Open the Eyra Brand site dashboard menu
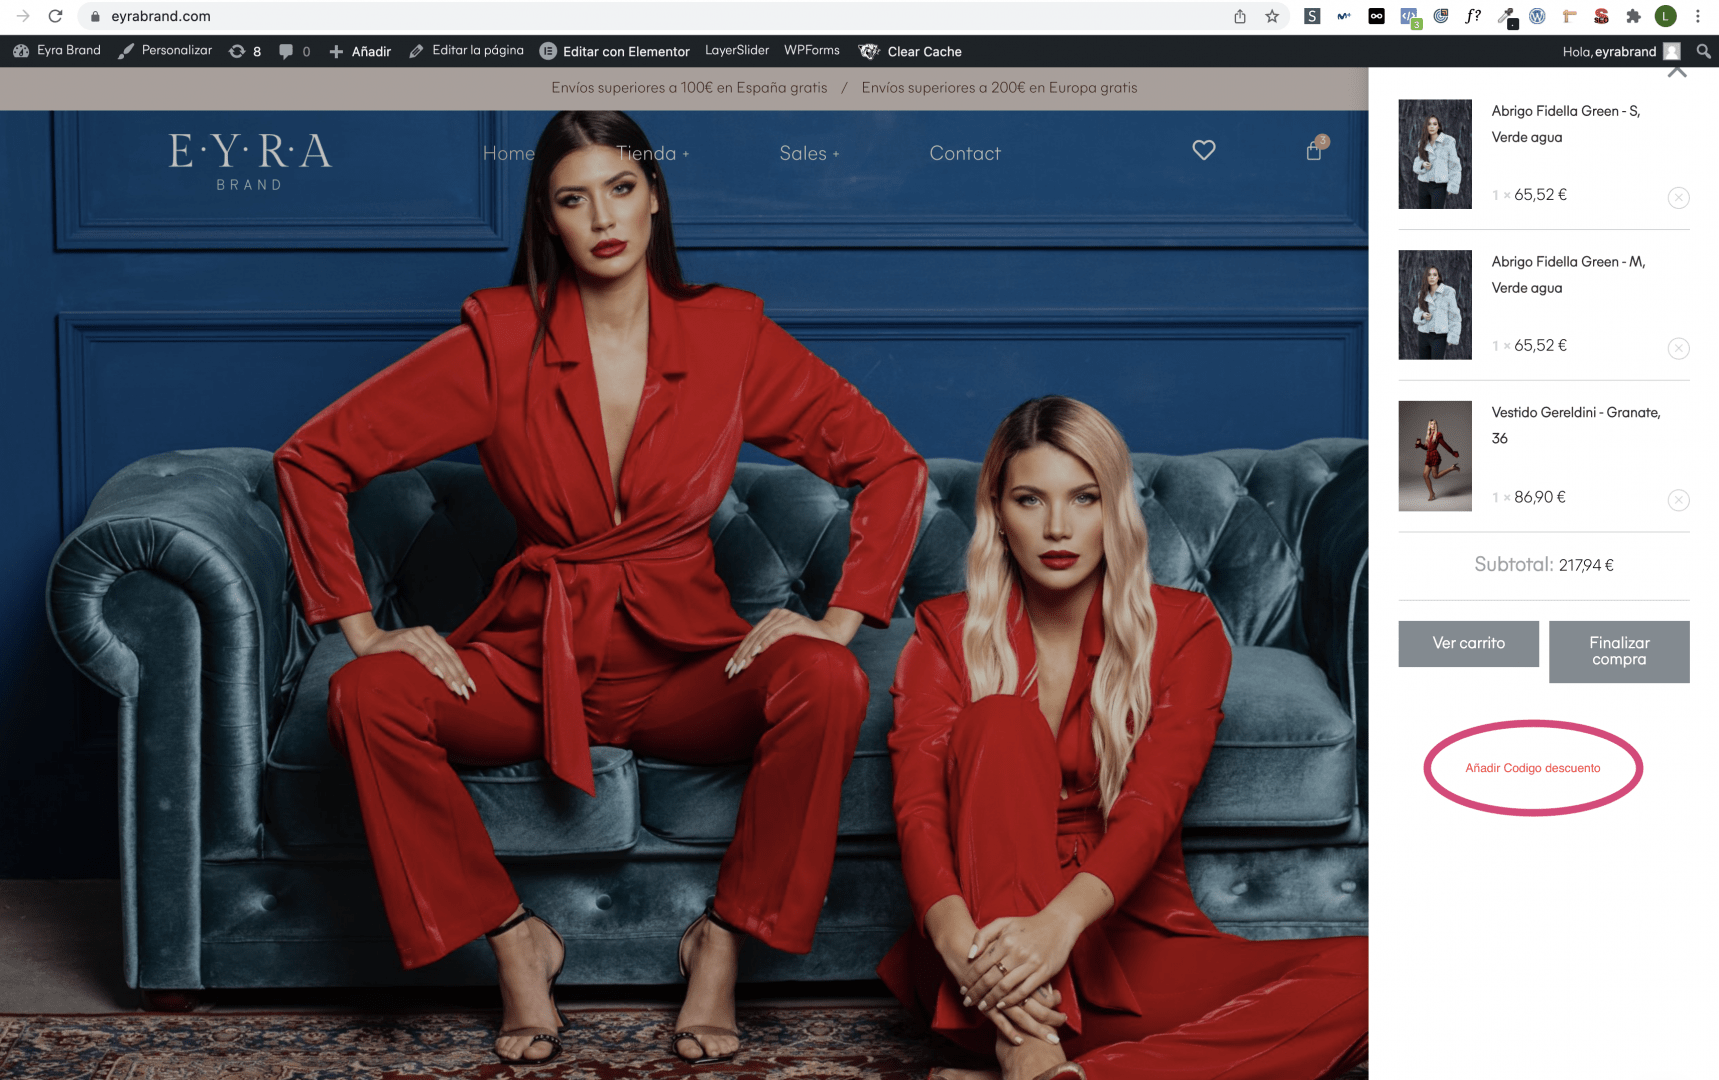The width and height of the screenshot is (1719, 1080). pyautogui.click(x=57, y=50)
